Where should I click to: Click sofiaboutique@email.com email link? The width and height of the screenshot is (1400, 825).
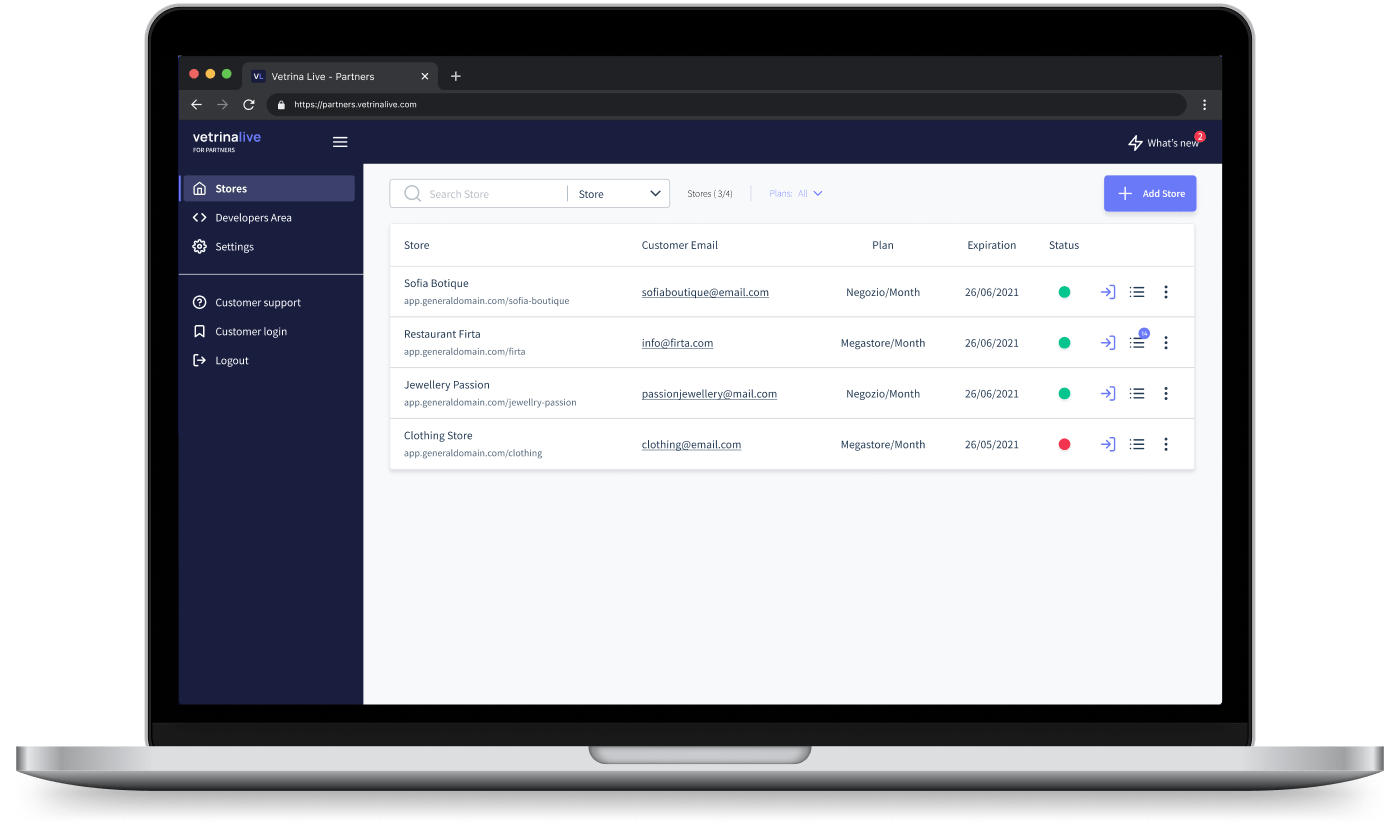(705, 292)
